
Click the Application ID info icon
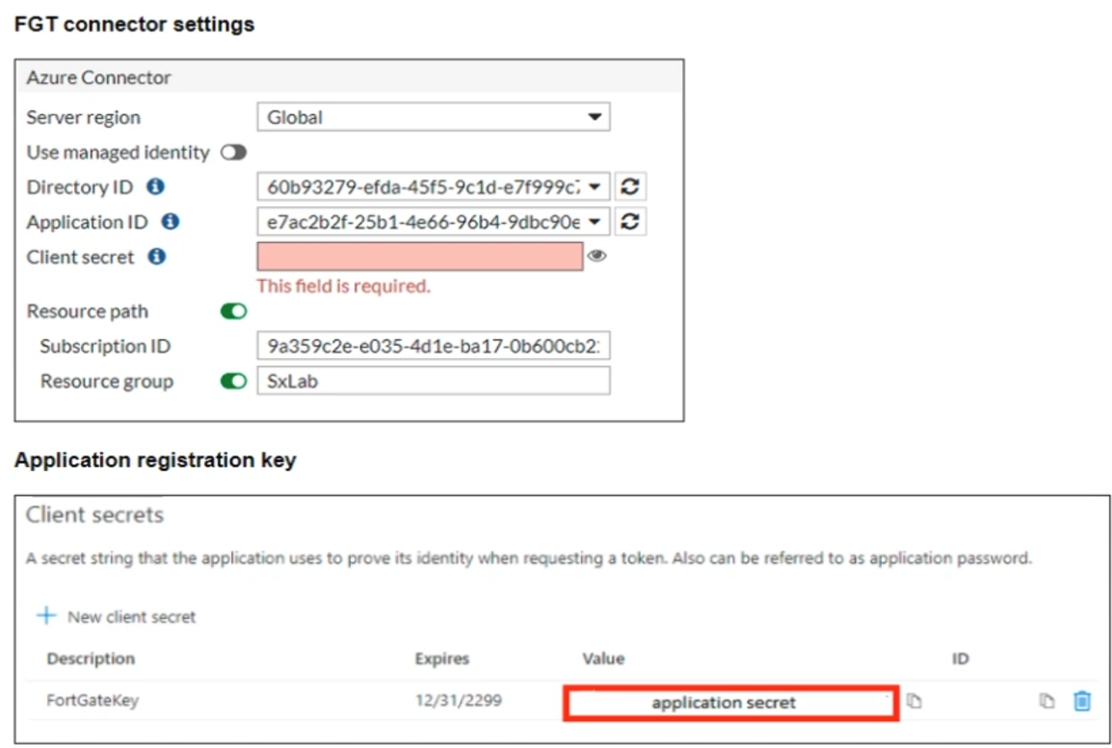(x=170, y=222)
